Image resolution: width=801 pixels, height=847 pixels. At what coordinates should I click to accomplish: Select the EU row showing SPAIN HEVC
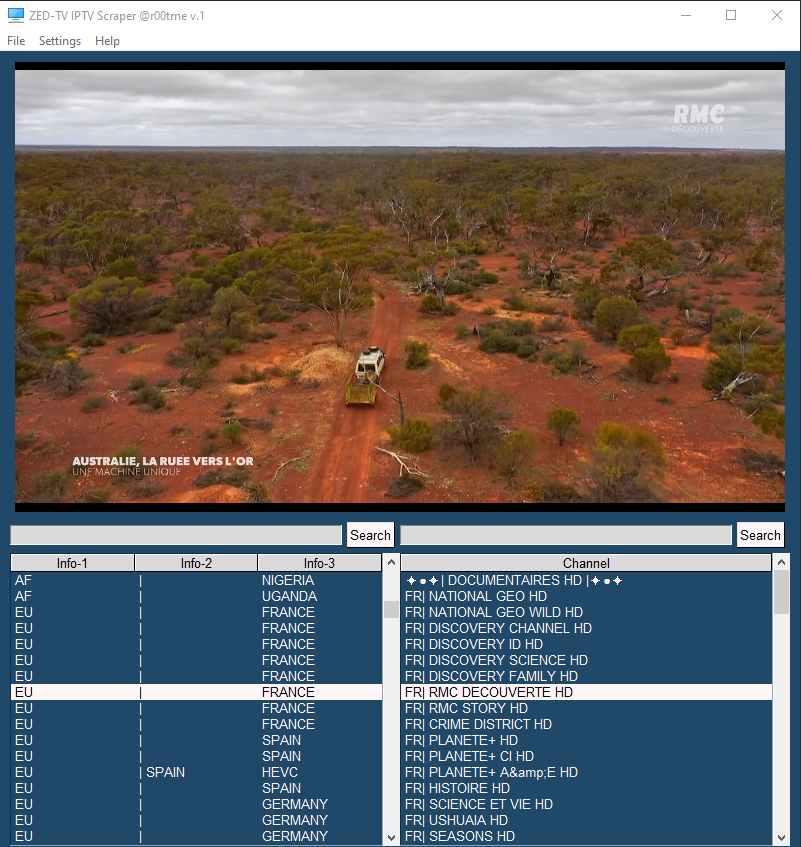click(x=195, y=772)
